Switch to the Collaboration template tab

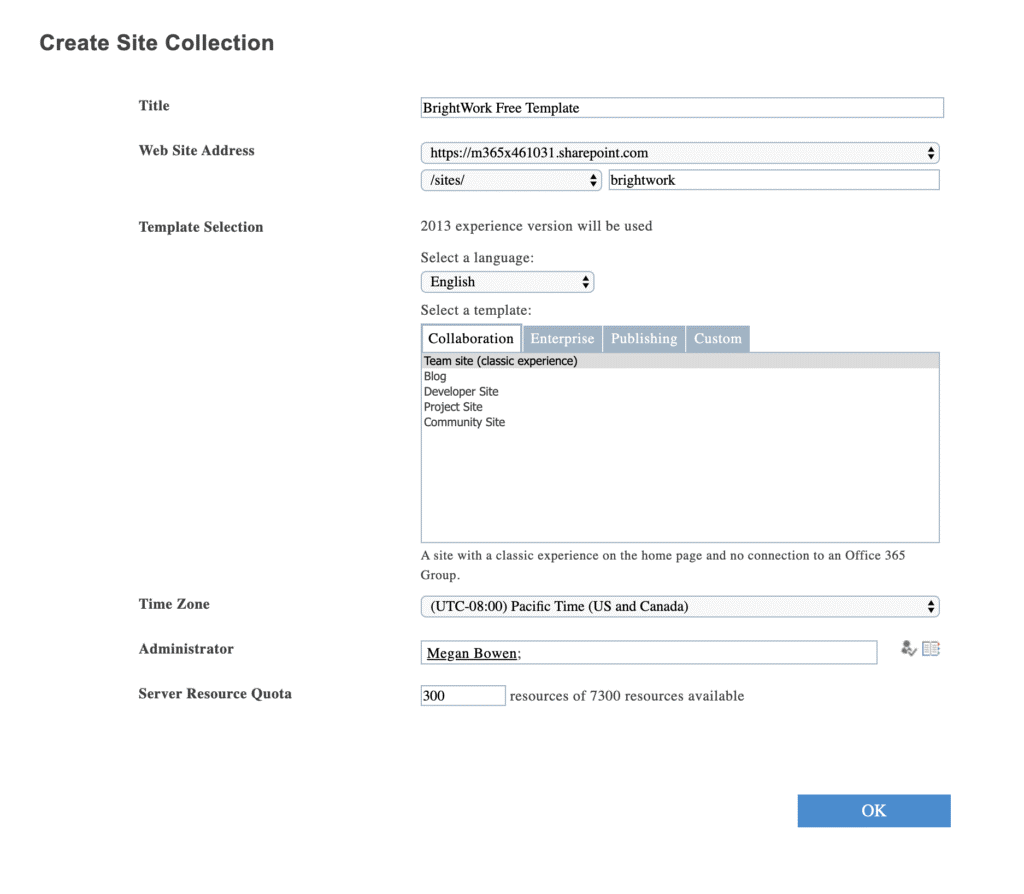pos(471,339)
